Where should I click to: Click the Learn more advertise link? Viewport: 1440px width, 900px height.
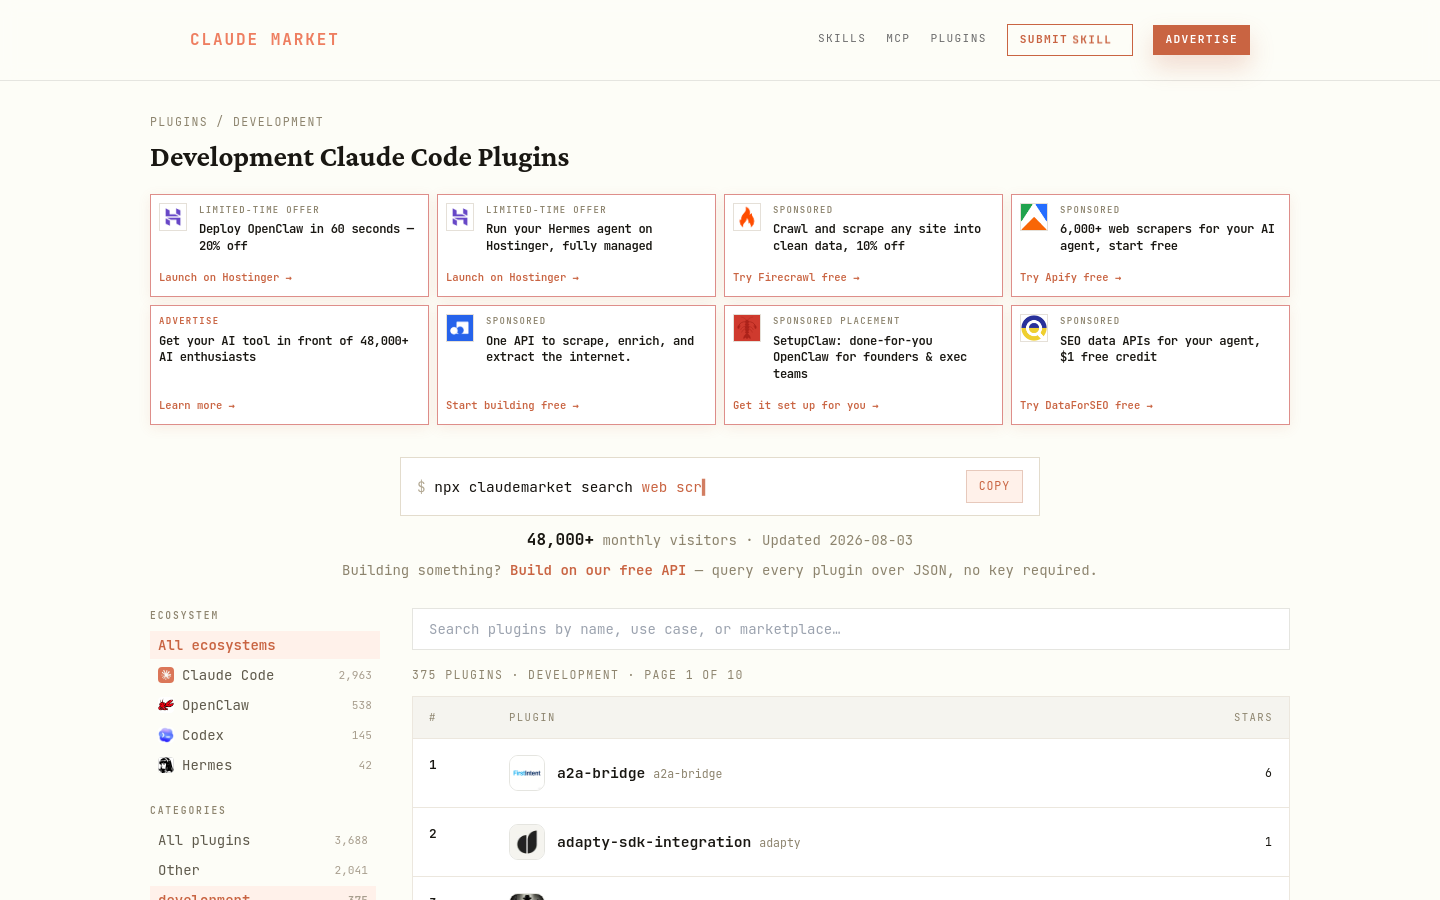click(x=197, y=406)
